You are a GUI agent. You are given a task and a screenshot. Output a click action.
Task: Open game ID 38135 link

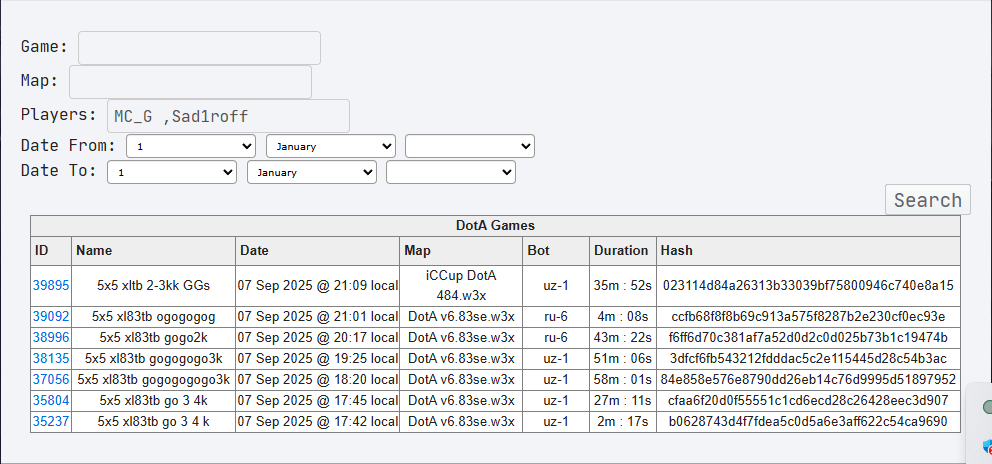point(51,358)
